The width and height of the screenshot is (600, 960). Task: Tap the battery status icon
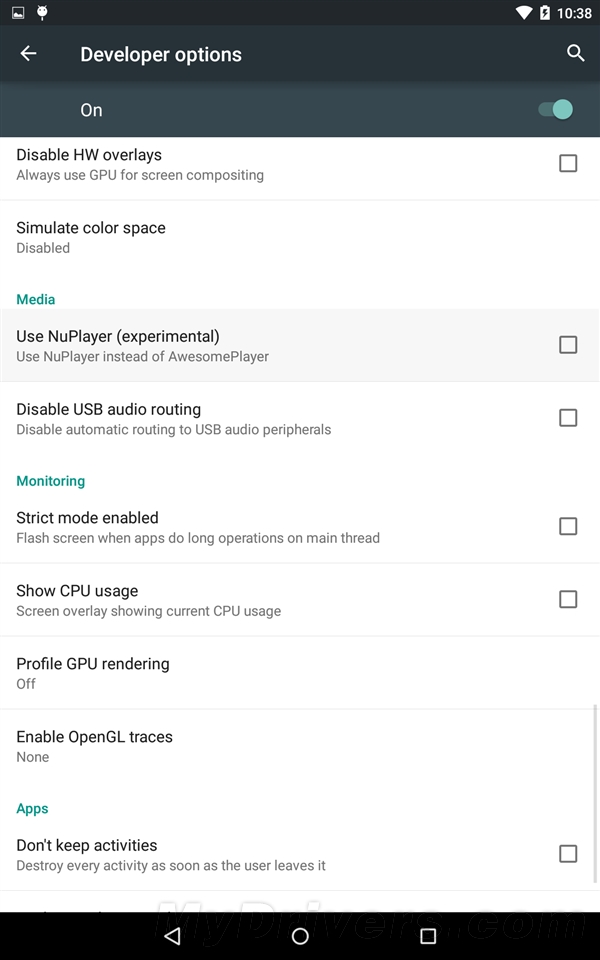tap(545, 13)
